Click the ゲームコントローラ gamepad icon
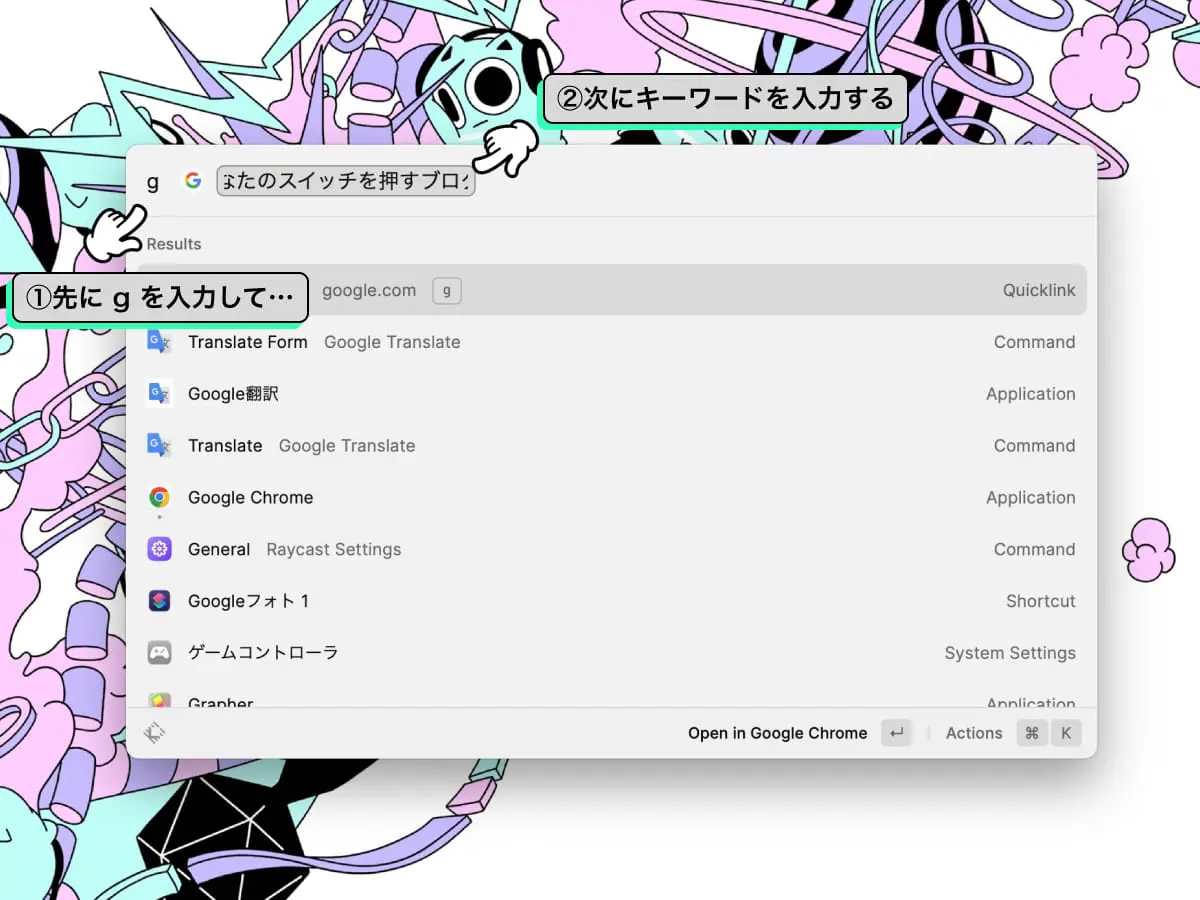Screen dimensions: 1200x900 pyautogui.click(x=159, y=653)
